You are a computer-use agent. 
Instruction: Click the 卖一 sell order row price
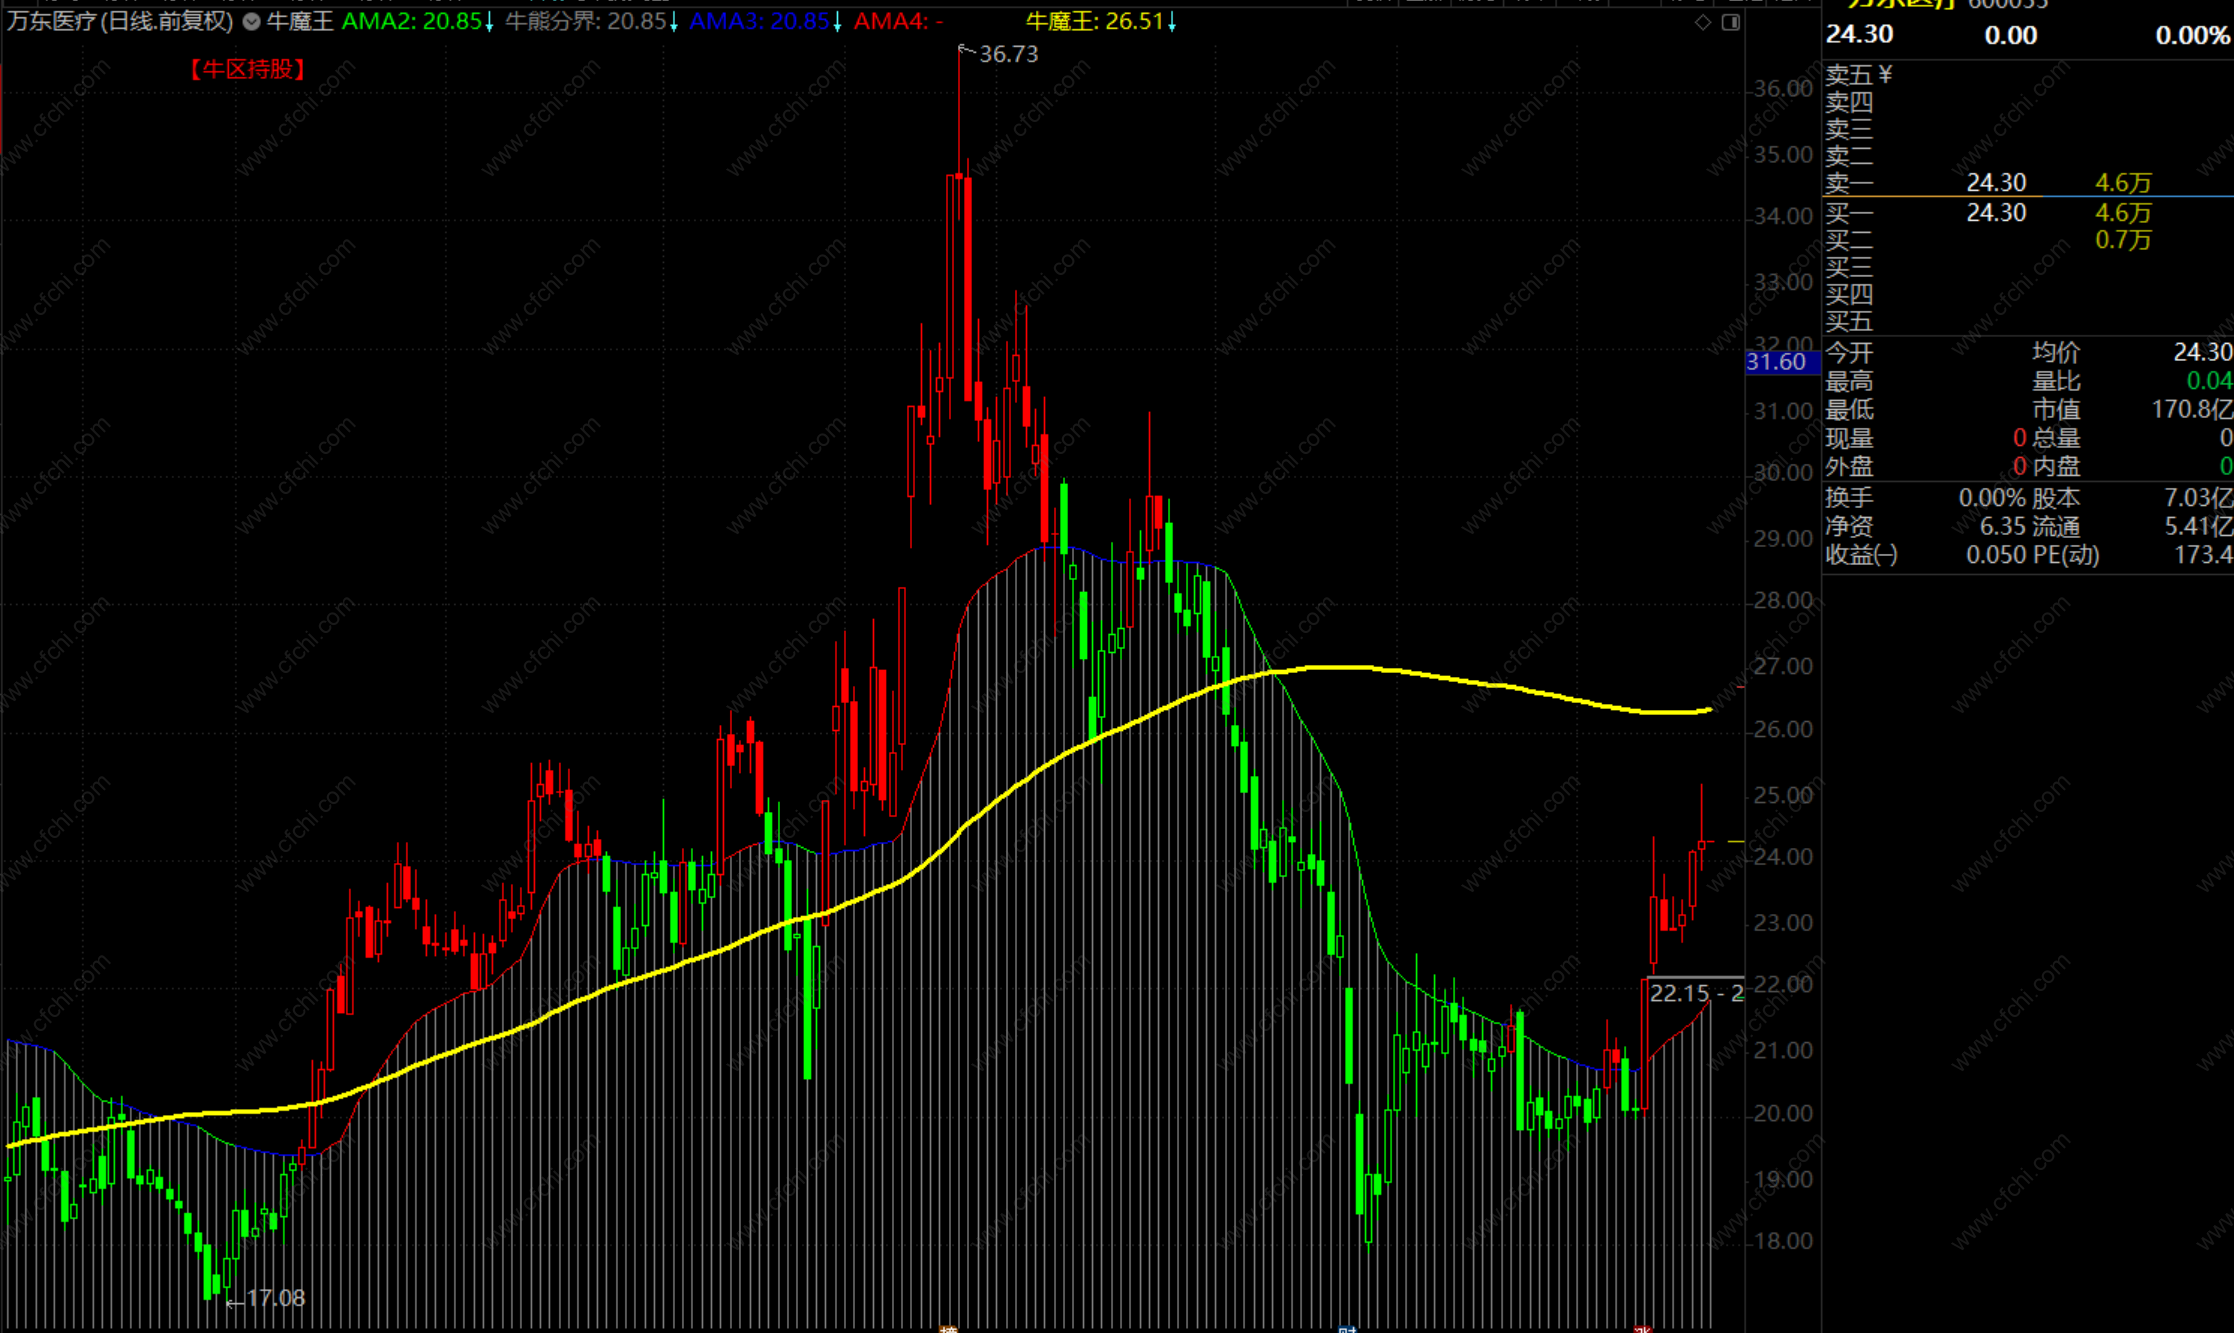point(1996,183)
